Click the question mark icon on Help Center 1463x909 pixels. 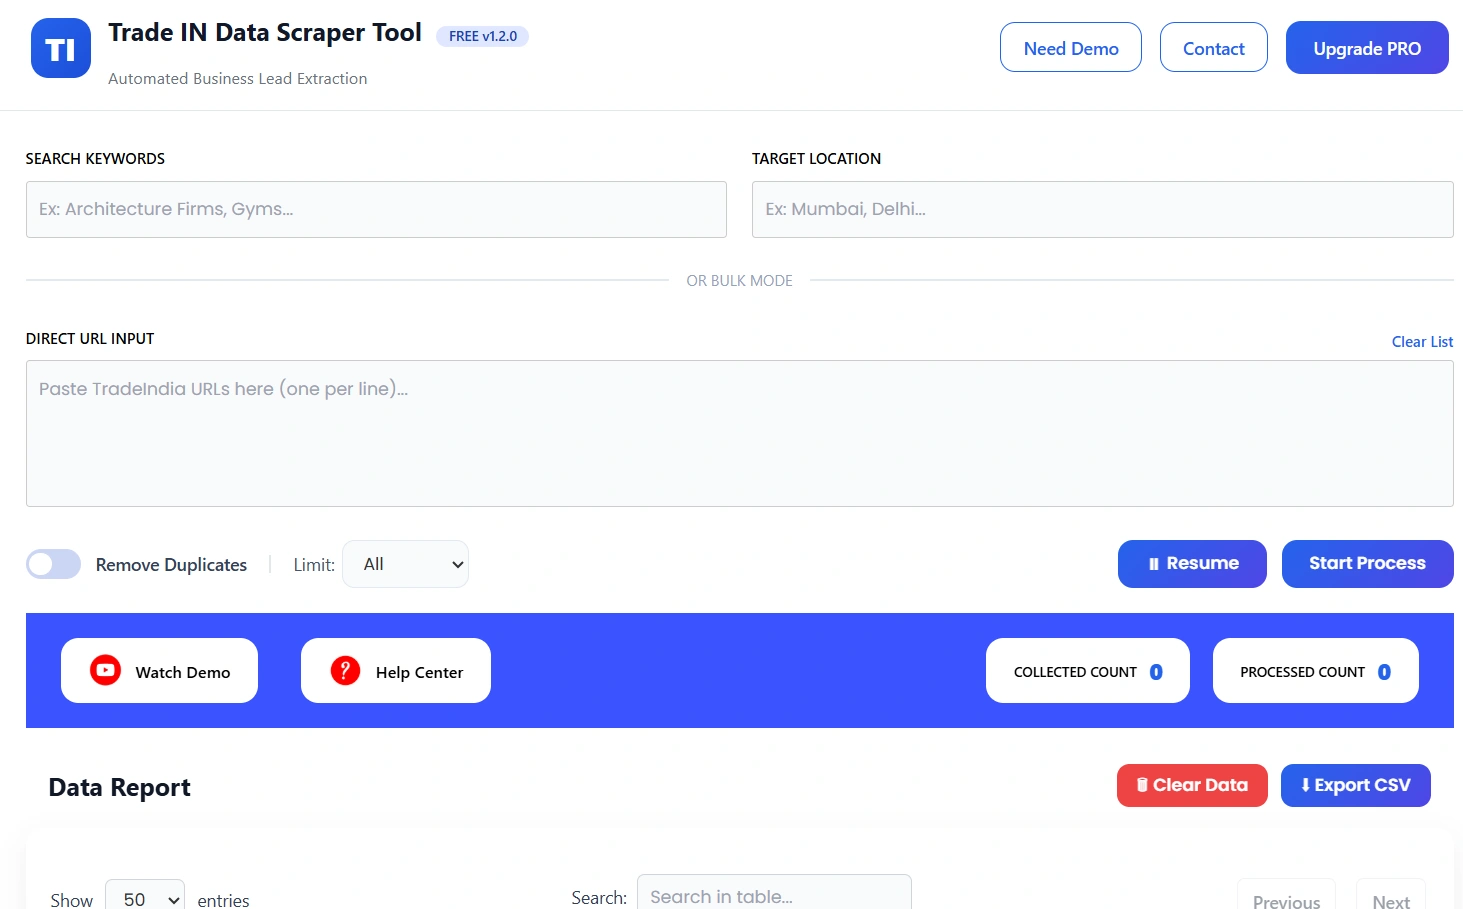(344, 670)
